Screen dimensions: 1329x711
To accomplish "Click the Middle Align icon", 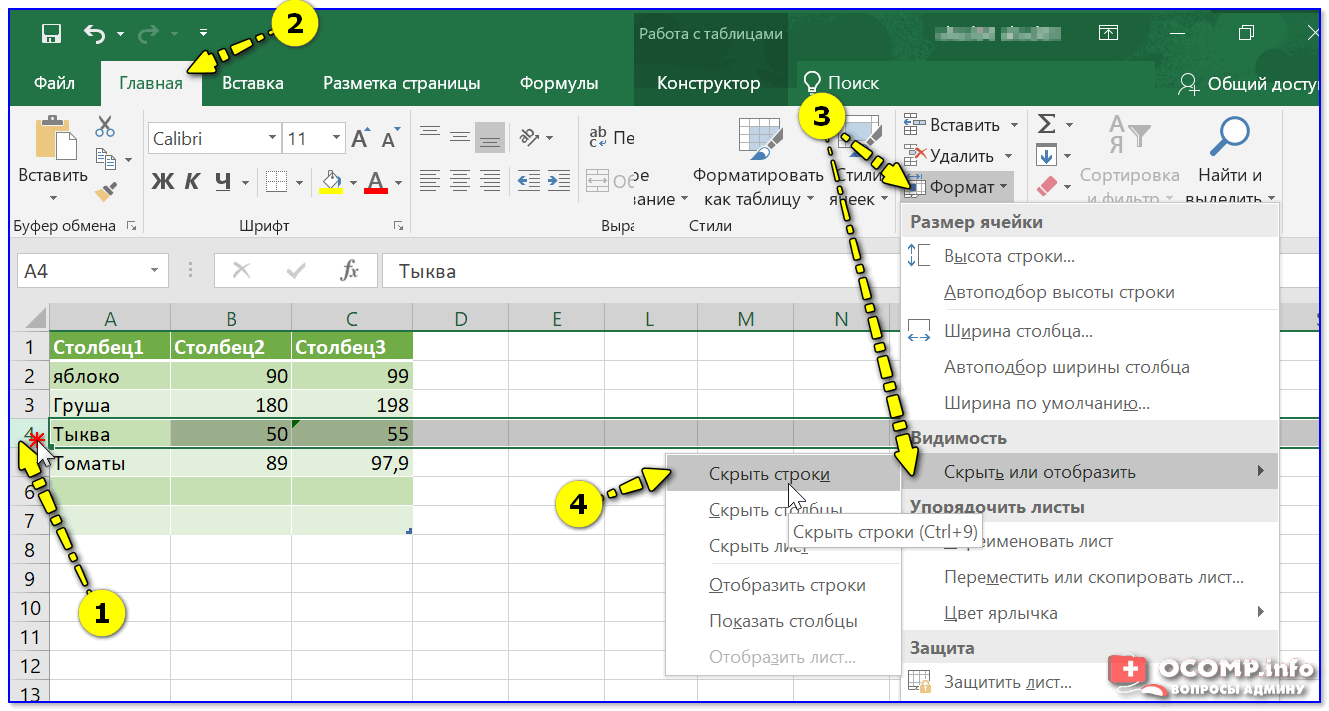I will [460, 136].
